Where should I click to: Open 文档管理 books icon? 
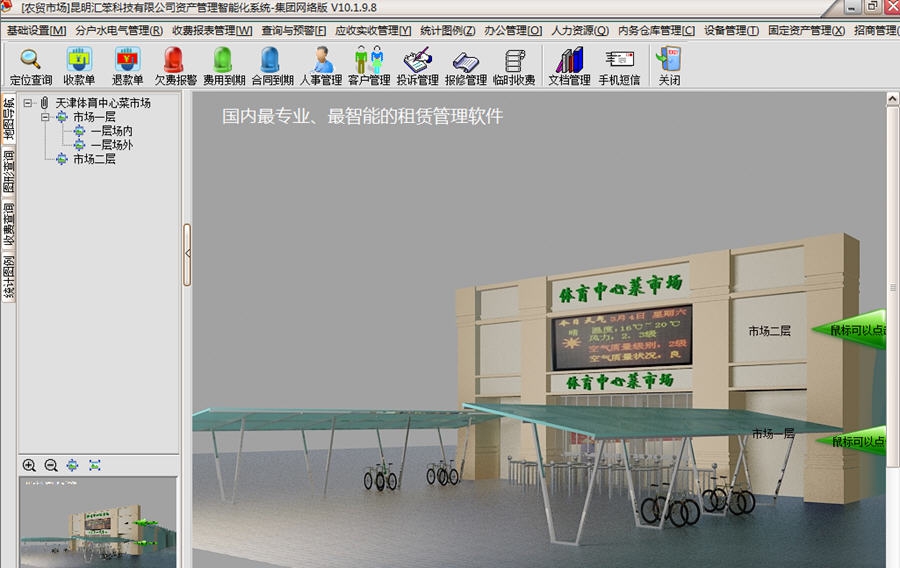[569, 66]
